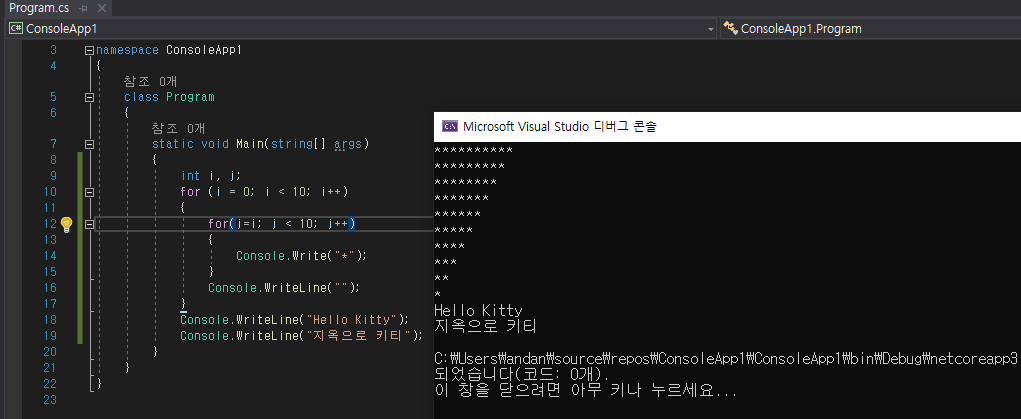The image size is (1021, 419).
Task: Pin the Program.cs tab
Action: [x=83, y=8]
